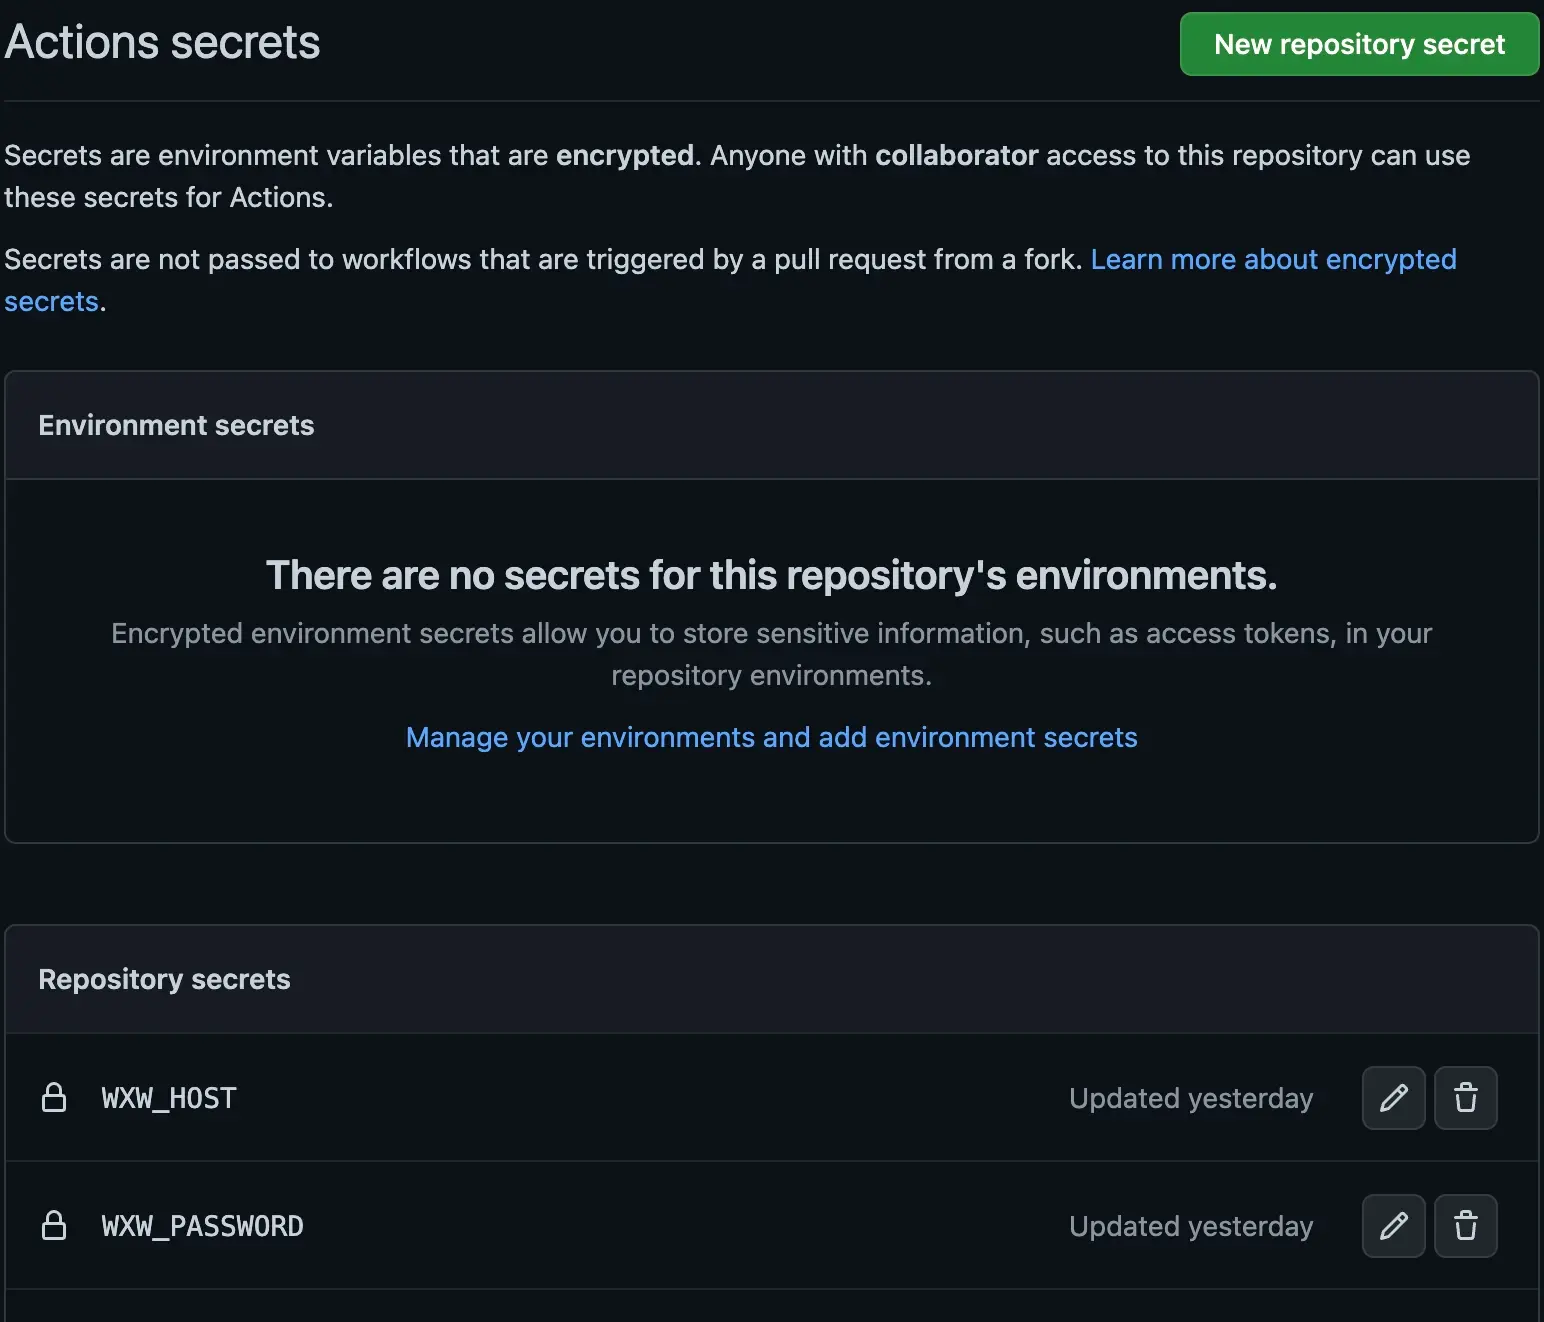Click the 'There are no secrets' heading

point(771,575)
